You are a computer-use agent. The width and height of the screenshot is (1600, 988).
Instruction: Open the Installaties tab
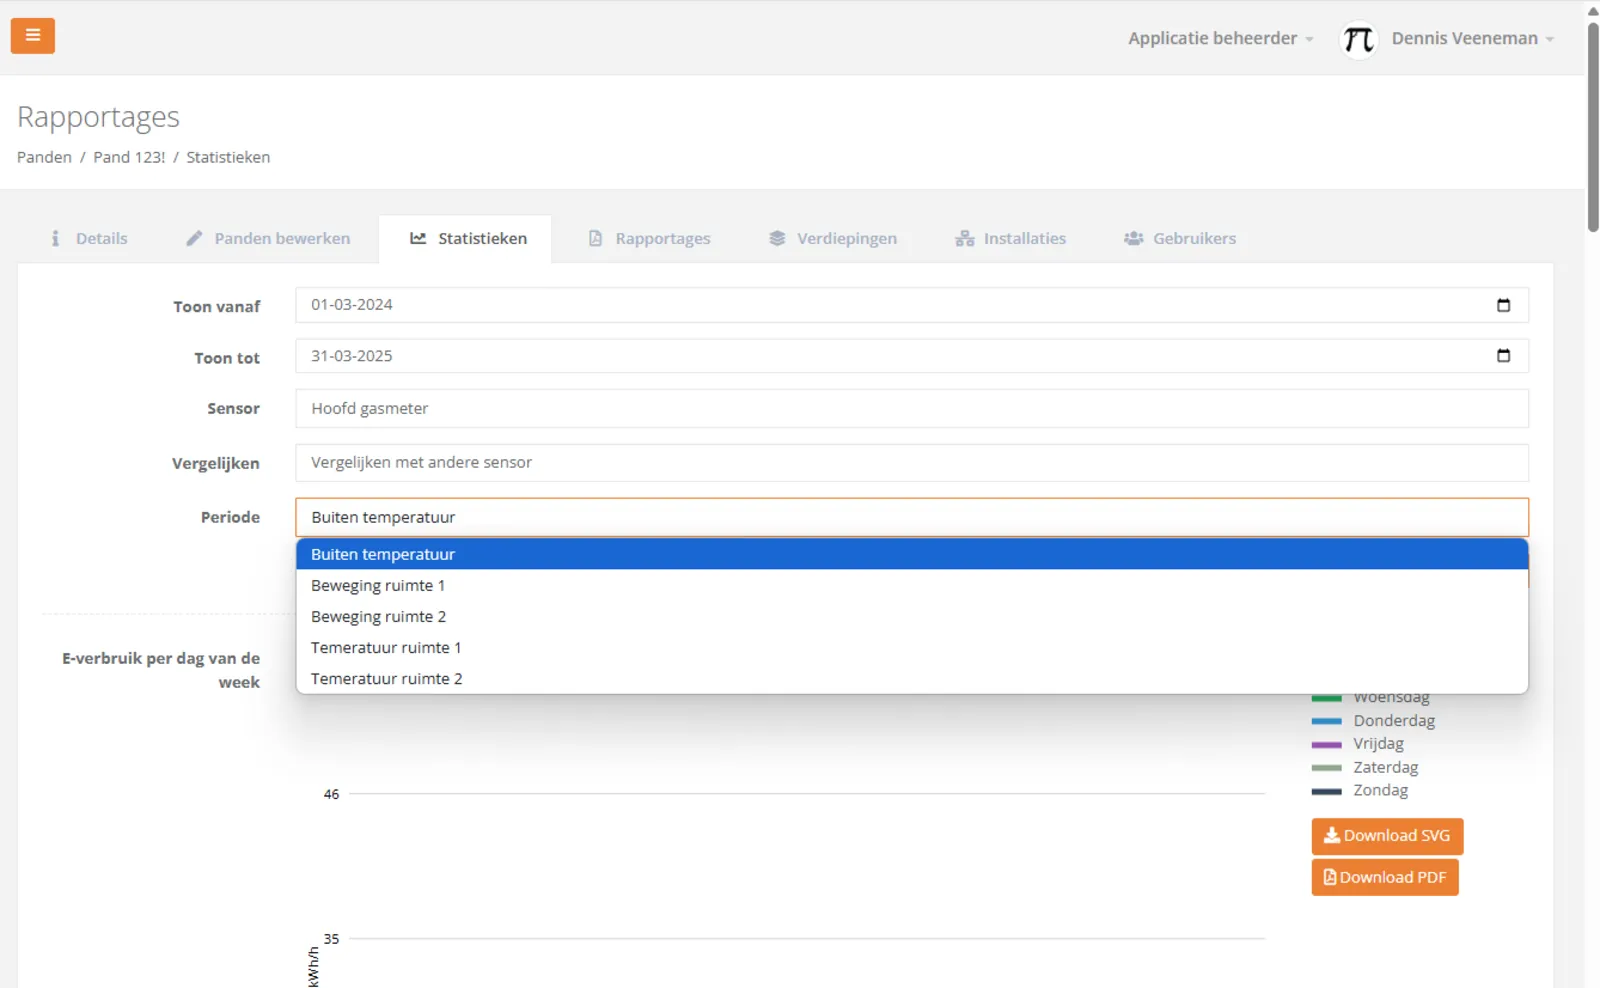(1010, 238)
